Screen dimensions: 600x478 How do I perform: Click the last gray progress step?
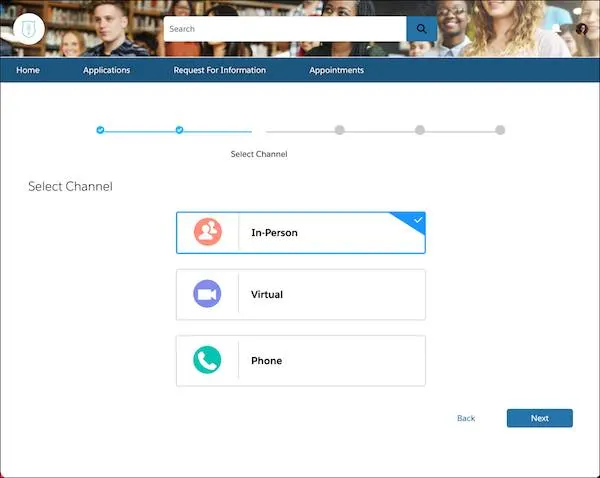(500, 130)
